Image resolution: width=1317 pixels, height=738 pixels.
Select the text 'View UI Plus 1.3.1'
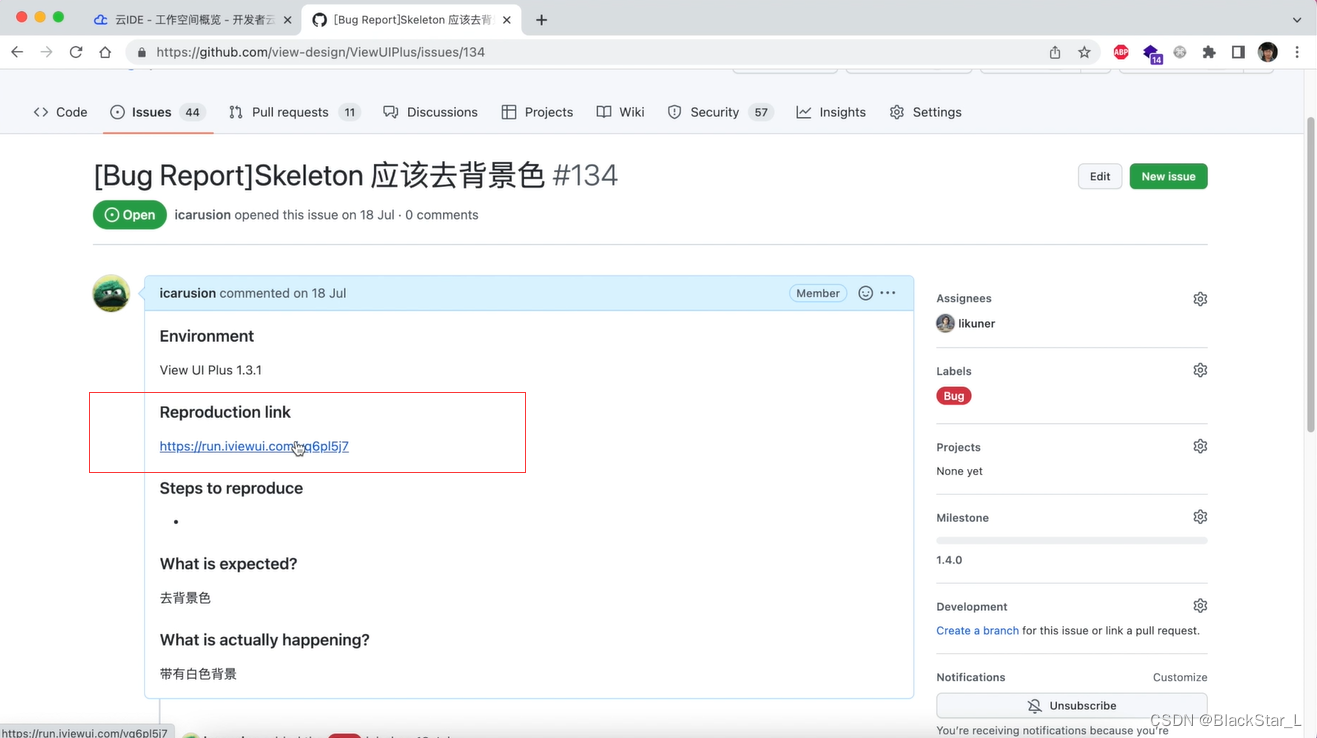(x=211, y=370)
